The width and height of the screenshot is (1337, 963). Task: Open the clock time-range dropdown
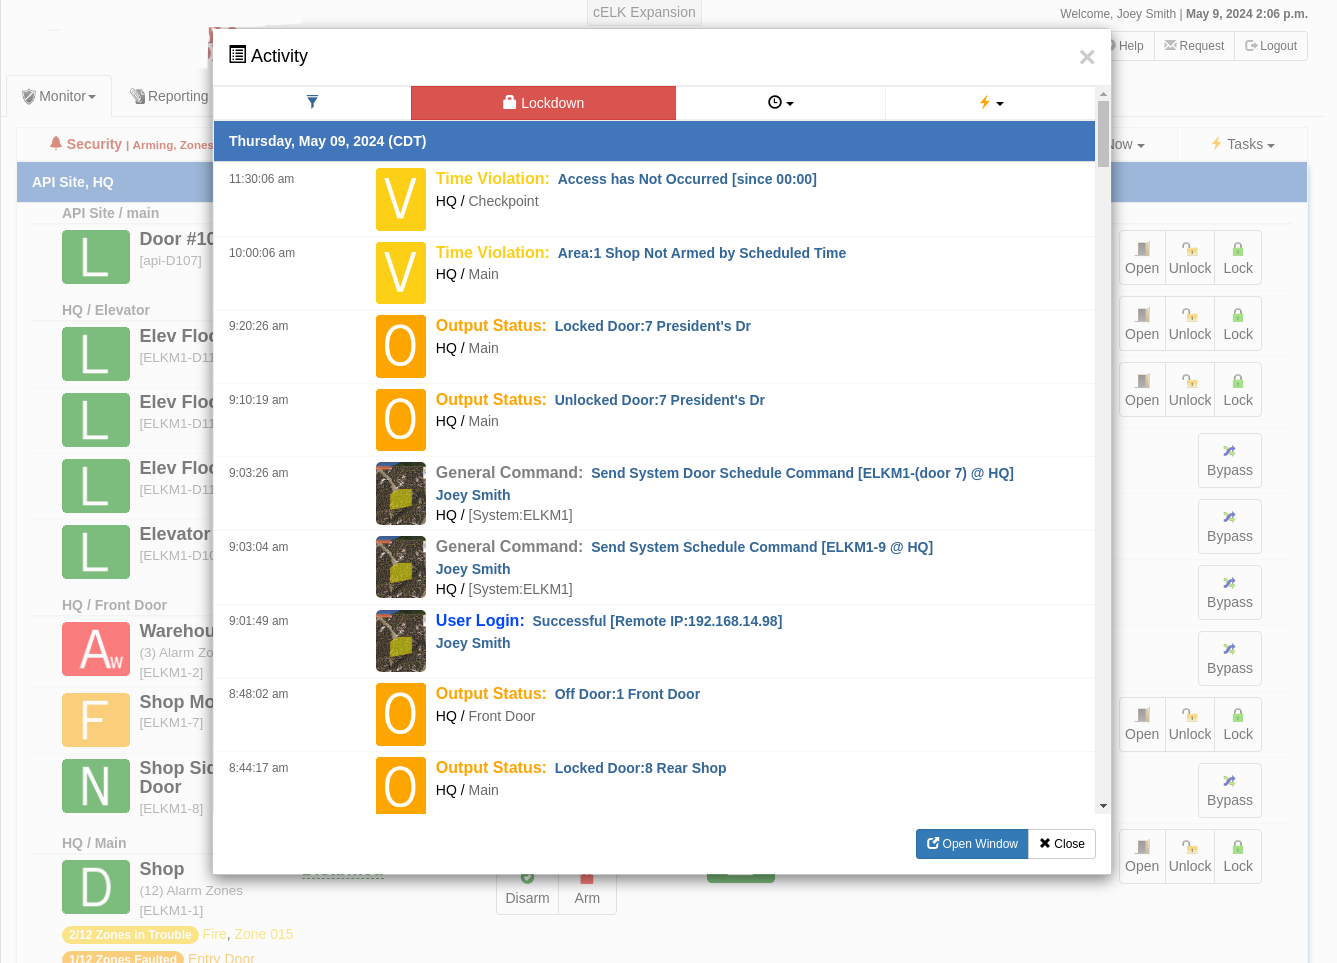(780, 103)
